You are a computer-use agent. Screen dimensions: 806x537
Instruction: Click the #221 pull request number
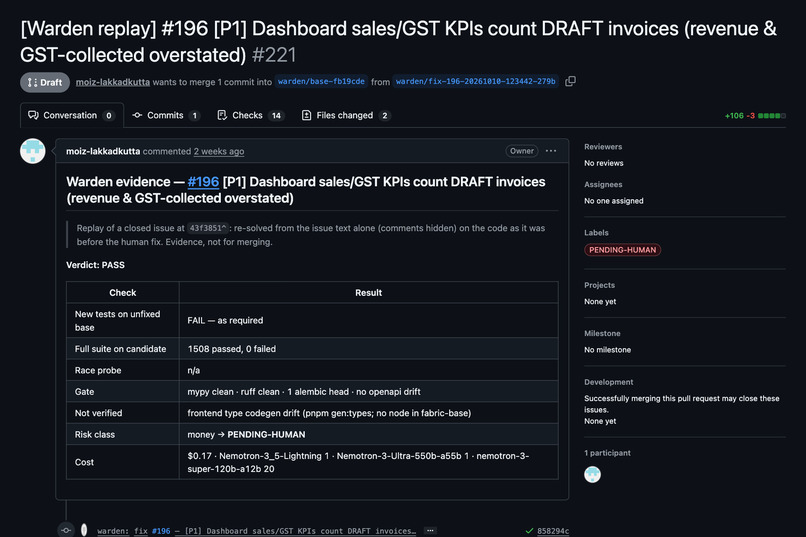point(274,55)
